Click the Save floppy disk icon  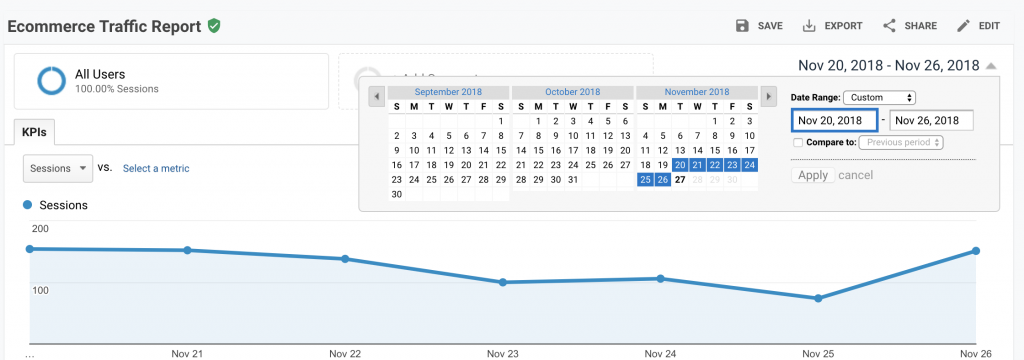point(742,26)
